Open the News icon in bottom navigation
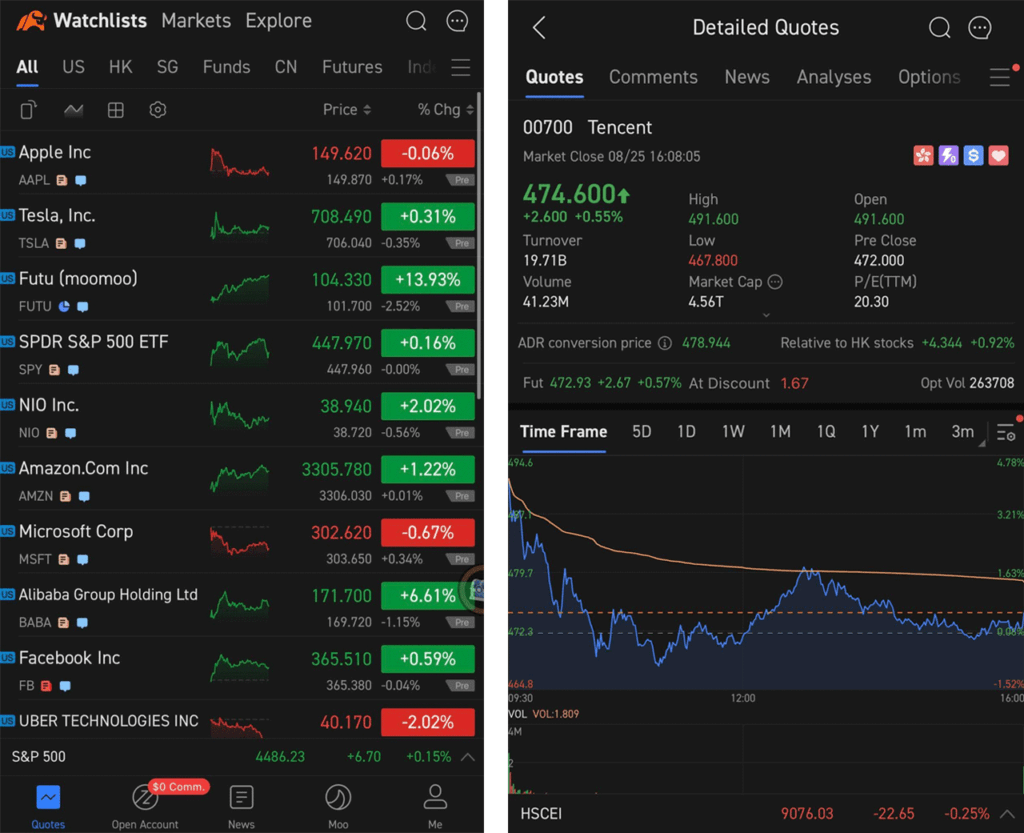1024x833 pixels. [x=241, y=797]
